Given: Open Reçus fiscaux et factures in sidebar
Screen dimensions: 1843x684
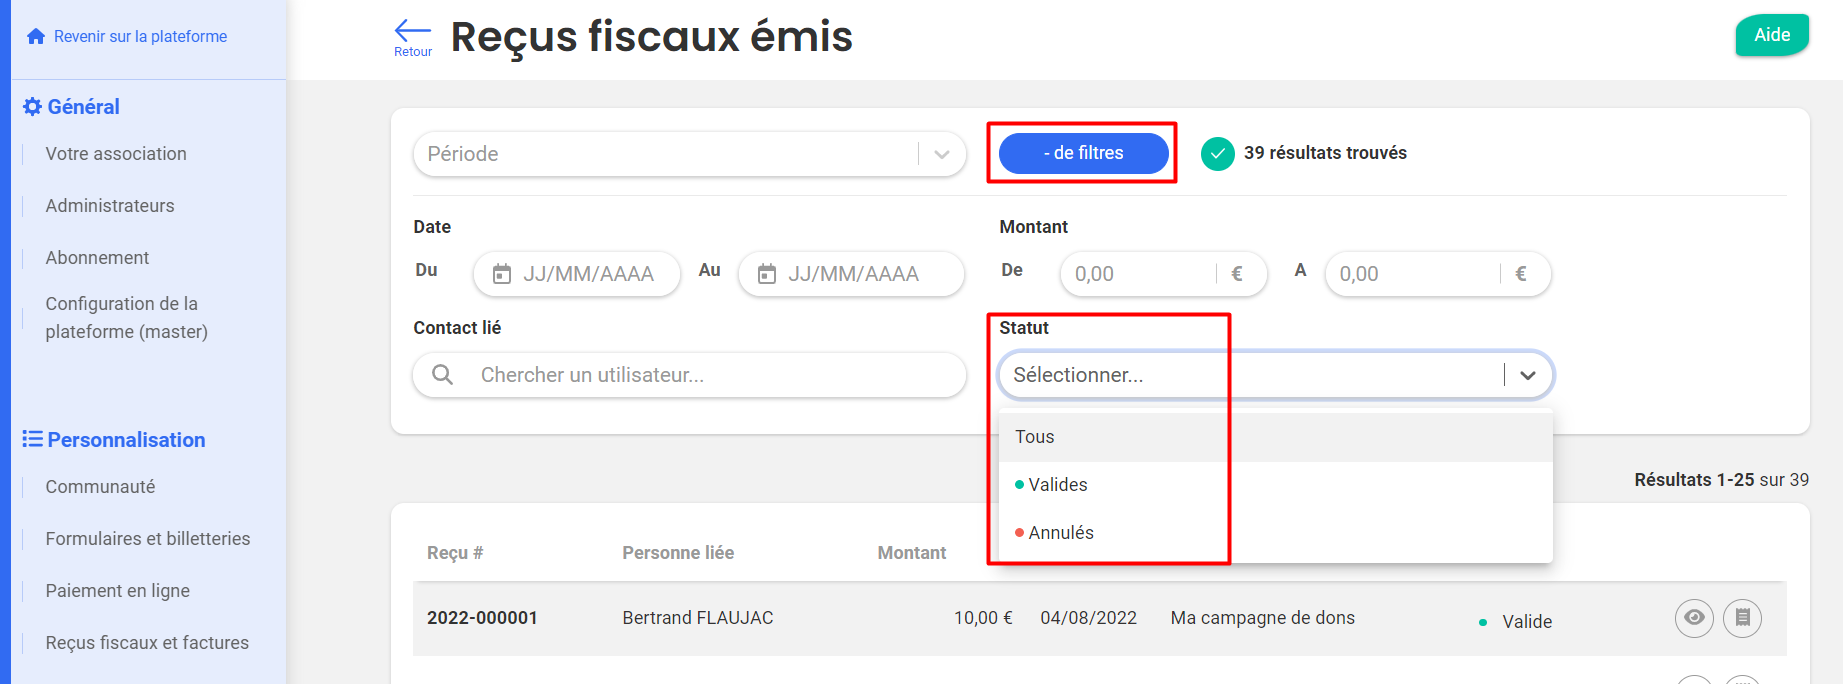Looking at the screenshot, I should click(147, 643).
